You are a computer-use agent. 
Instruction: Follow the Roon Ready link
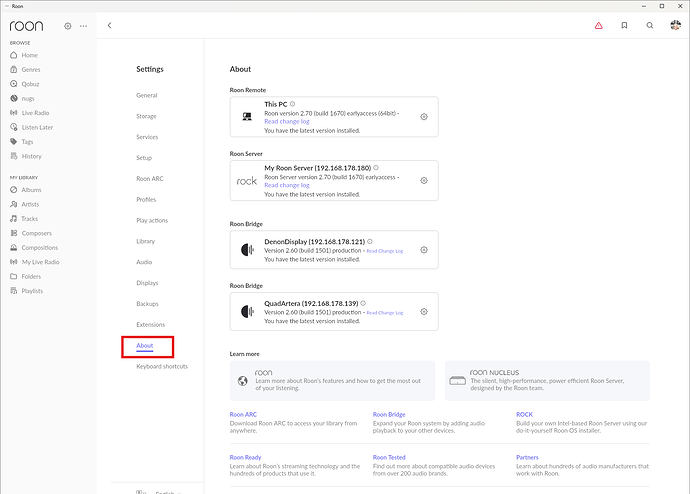245,457
